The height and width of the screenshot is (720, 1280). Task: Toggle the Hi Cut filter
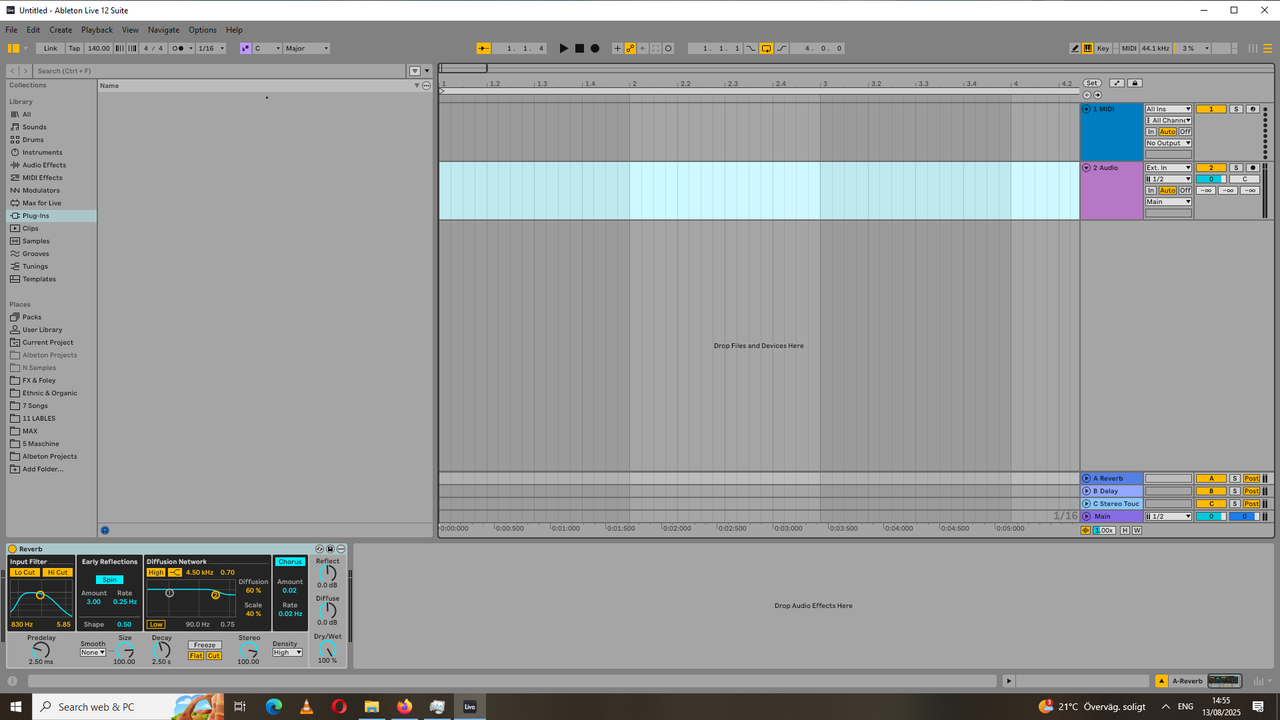58,572
